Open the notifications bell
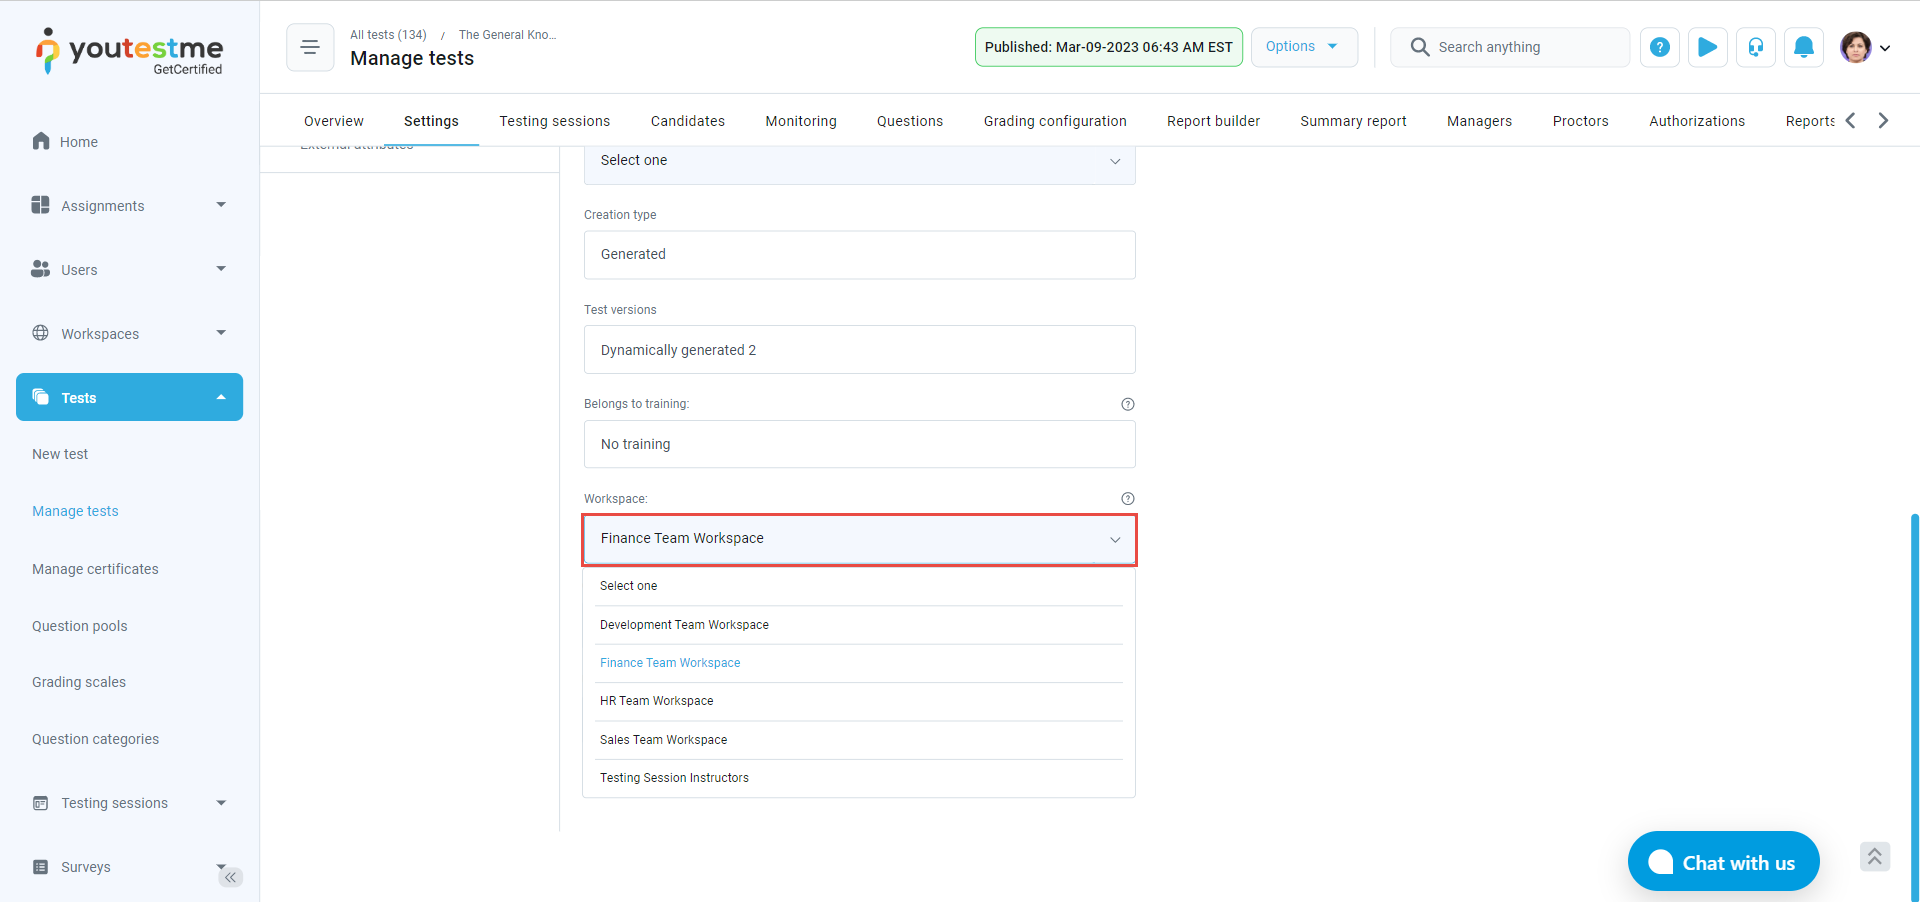 pyautogui.click(x=1803, y=47)
